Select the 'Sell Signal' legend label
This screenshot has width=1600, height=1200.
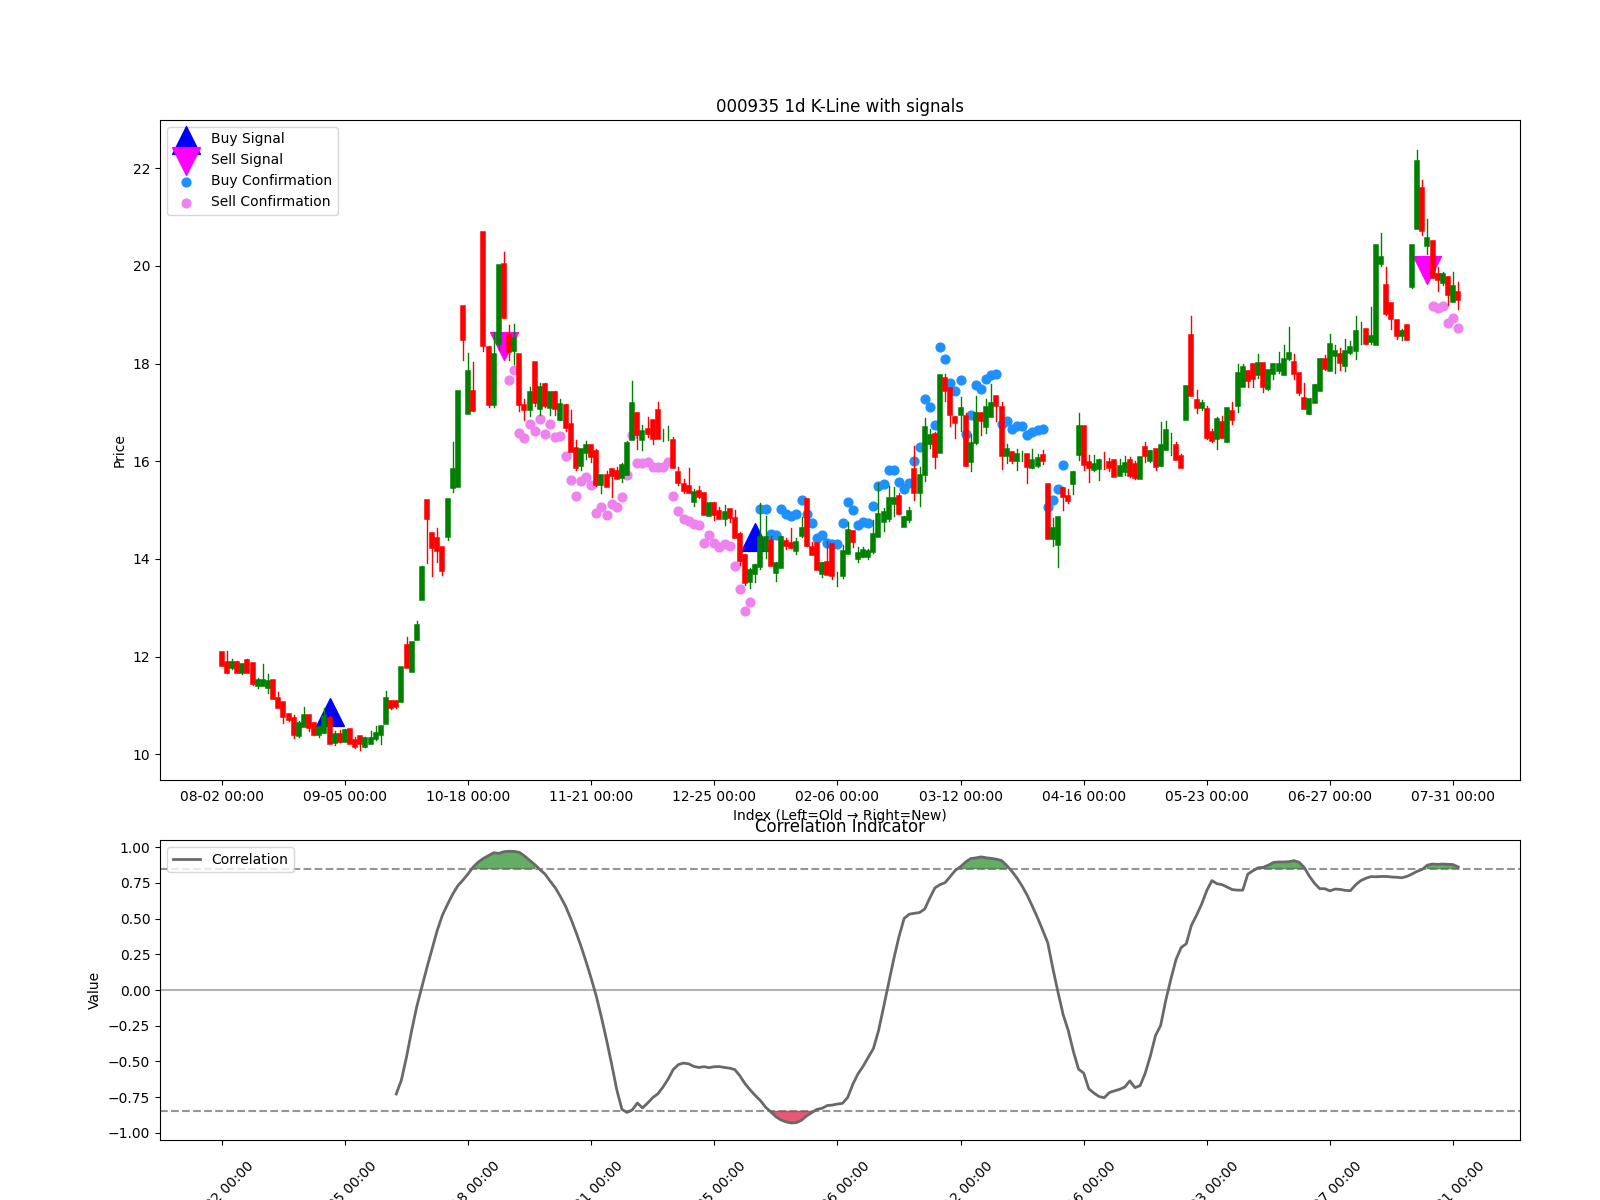(246, 160)
